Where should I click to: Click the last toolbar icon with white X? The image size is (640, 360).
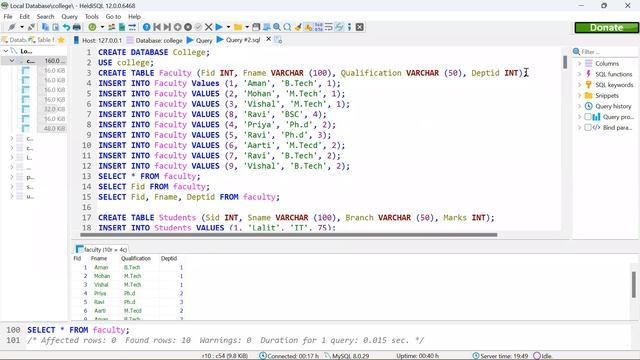(360, 27)
